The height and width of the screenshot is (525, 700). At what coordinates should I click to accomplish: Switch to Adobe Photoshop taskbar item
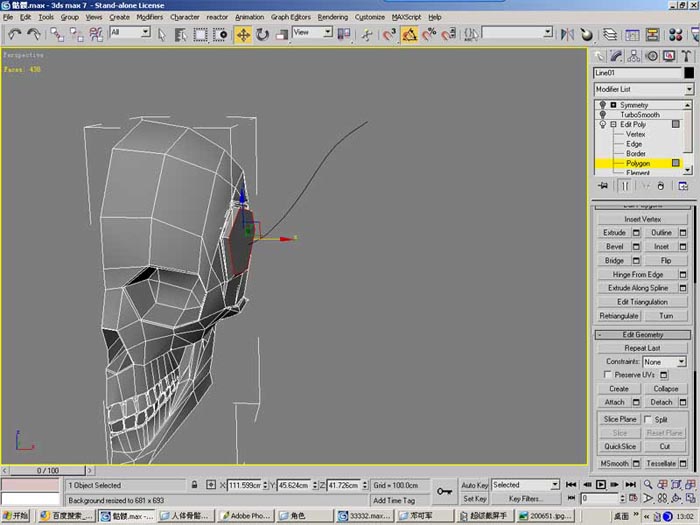coord(246,516)
